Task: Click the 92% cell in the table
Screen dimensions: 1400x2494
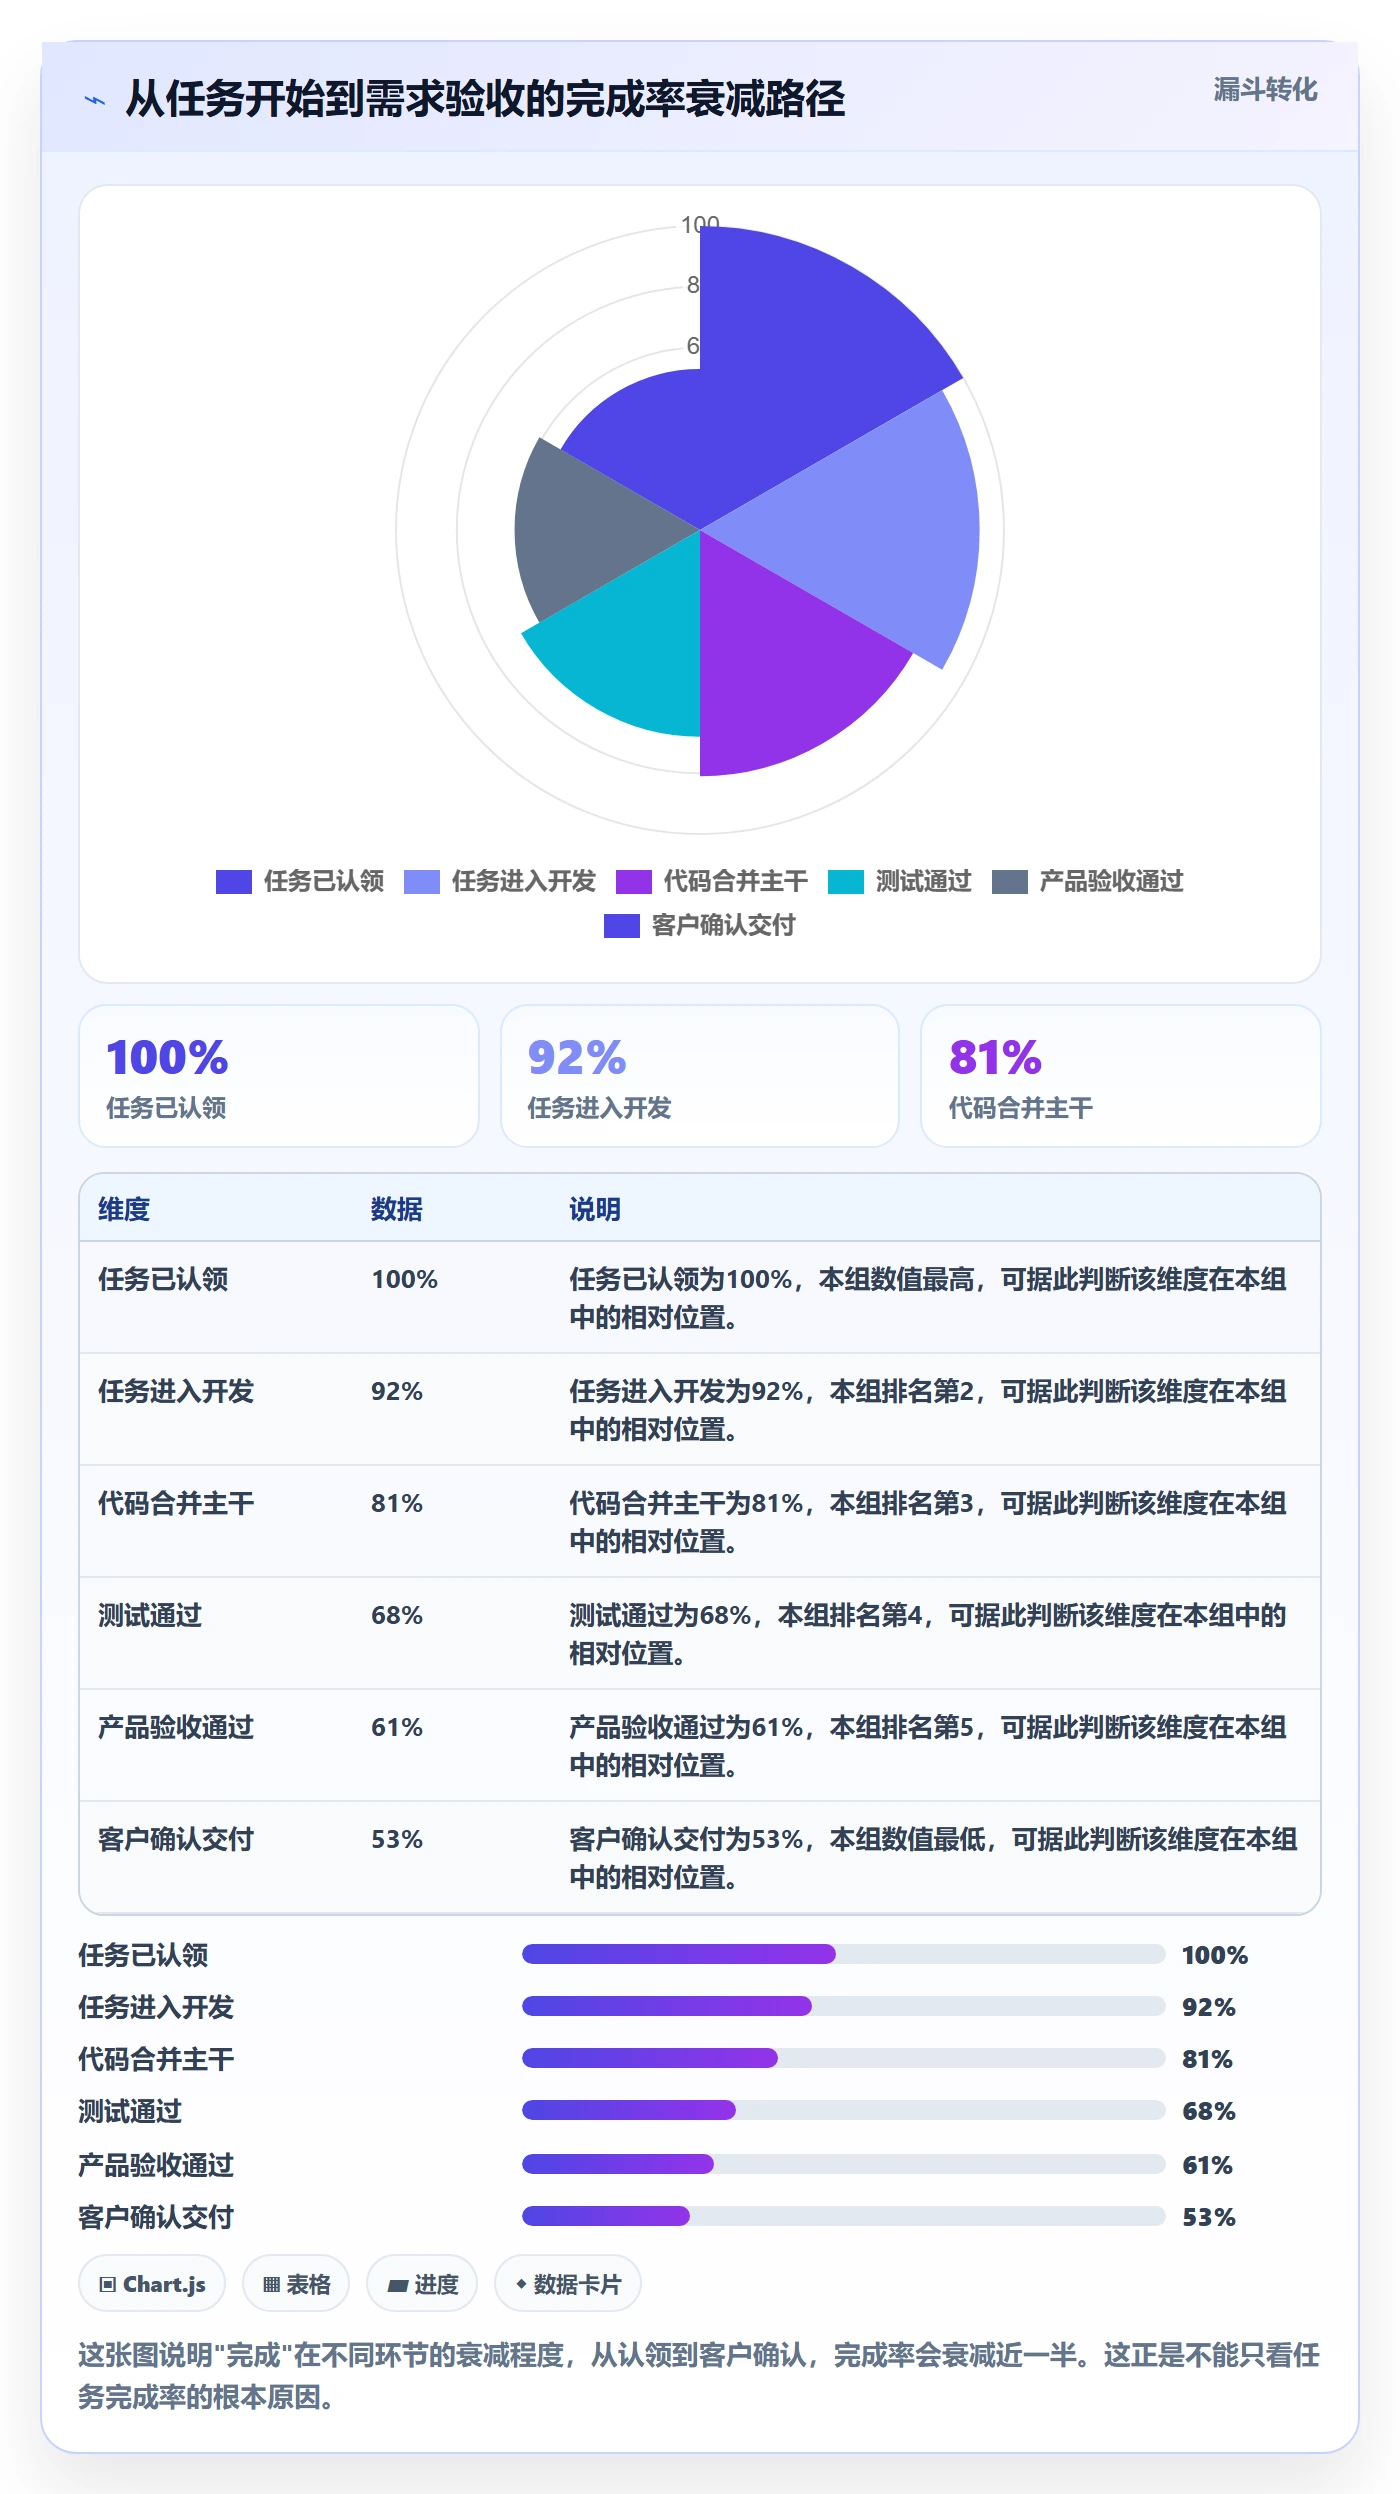Action: tap(397, 1391)
